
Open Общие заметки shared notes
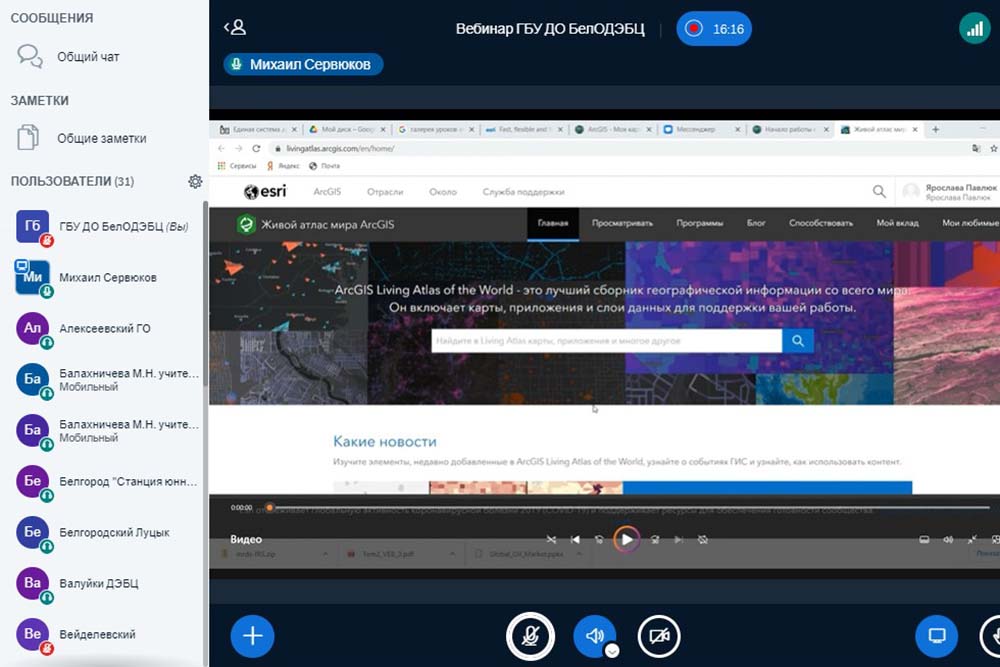click(x=101, y=139)
